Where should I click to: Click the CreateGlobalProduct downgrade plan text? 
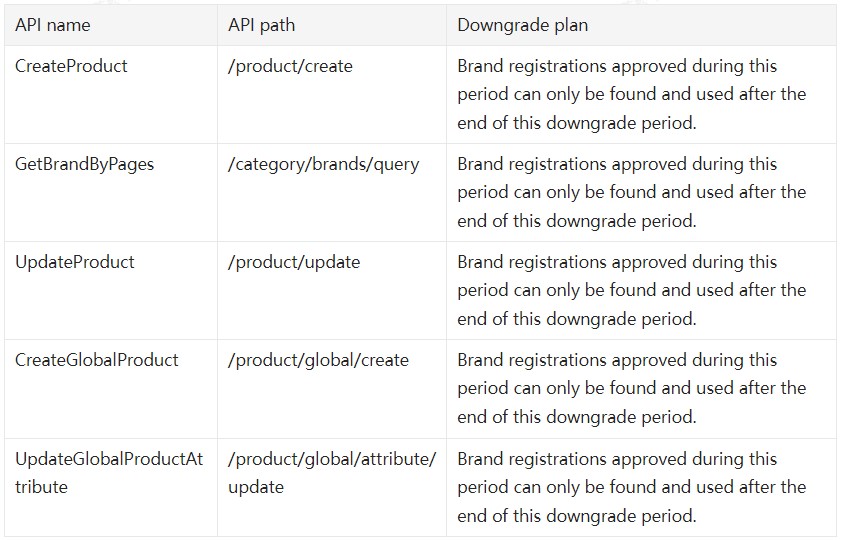click(x=631, y=388)
